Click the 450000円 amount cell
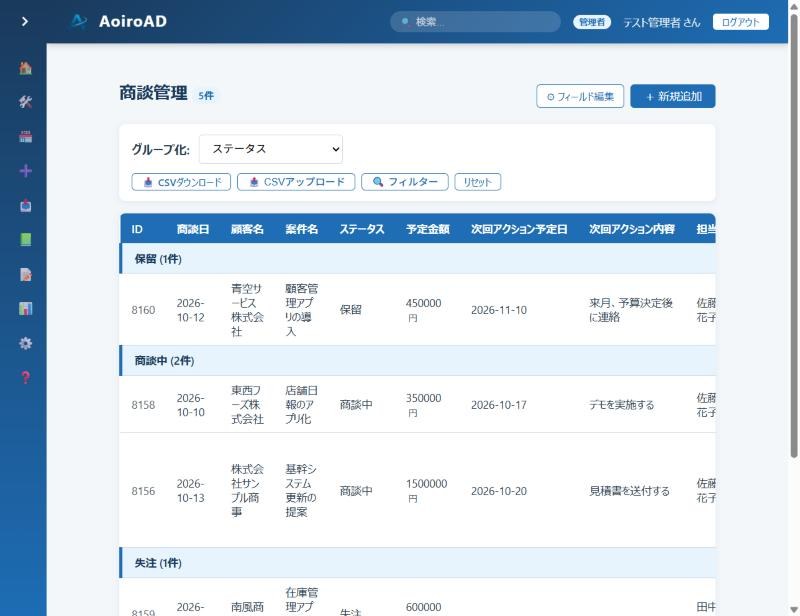 (423, 310)
